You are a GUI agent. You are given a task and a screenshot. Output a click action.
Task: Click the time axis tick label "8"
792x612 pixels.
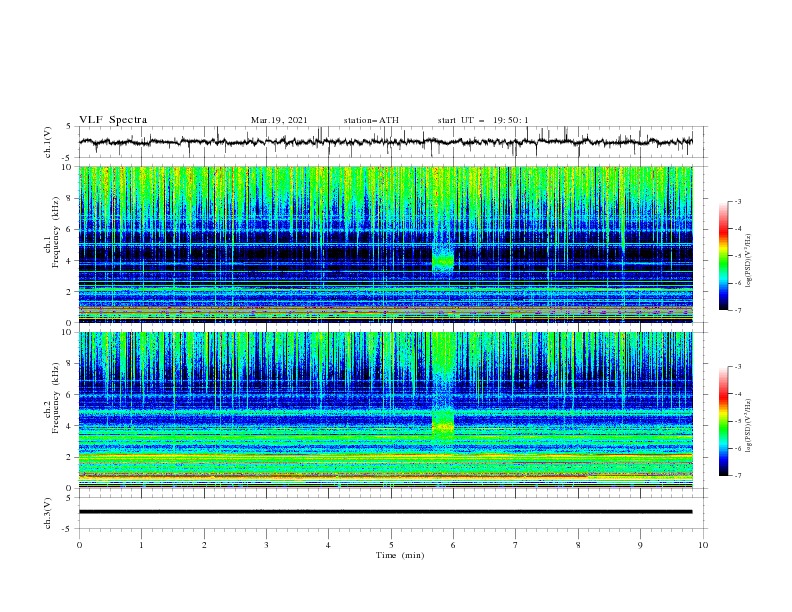[x=578, y=545]
